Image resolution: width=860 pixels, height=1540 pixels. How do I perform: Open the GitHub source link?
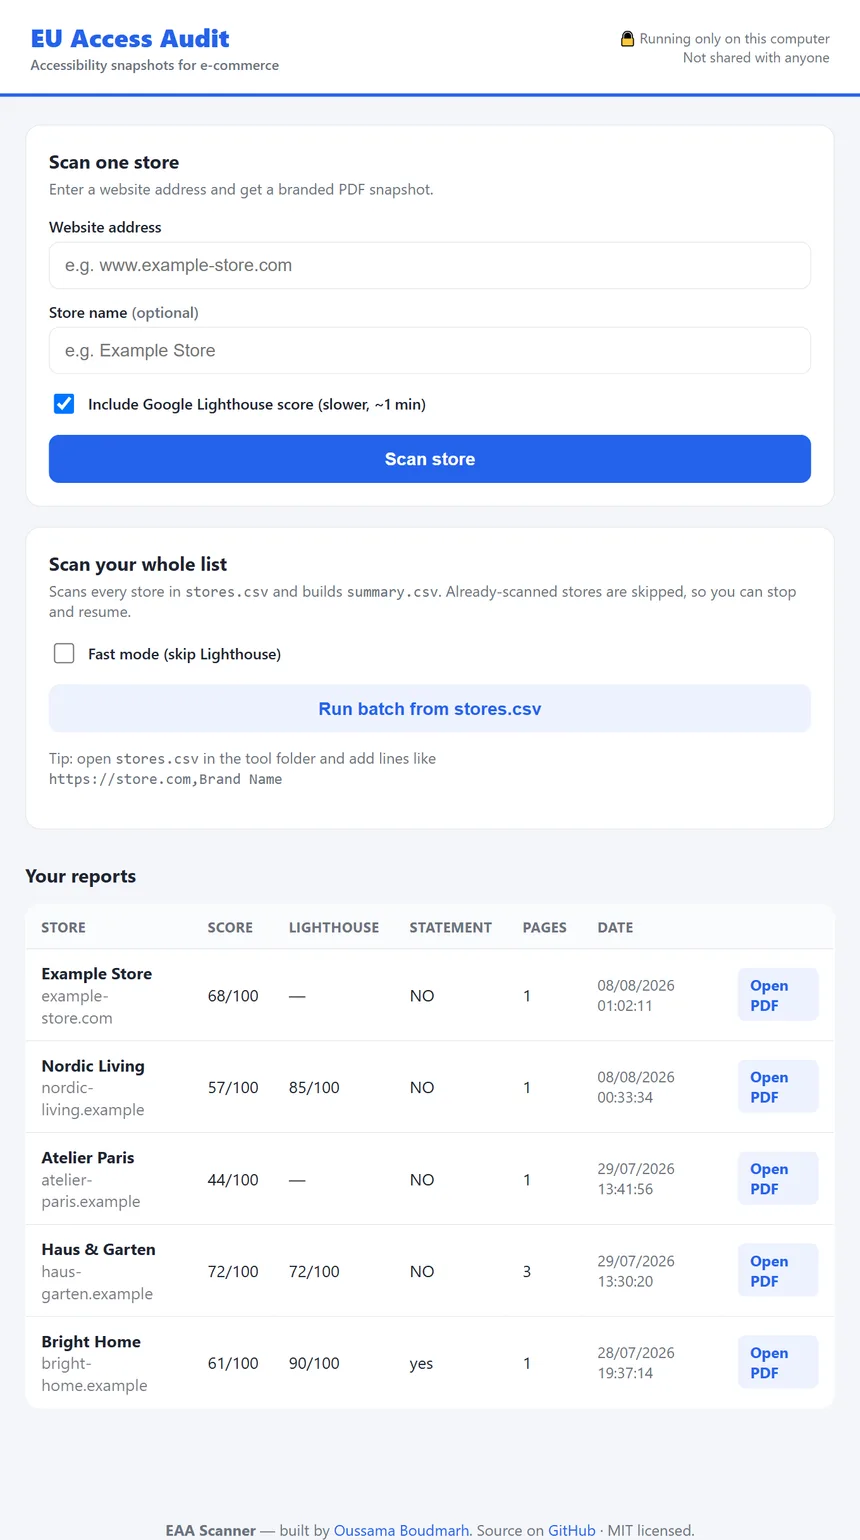tap(572, 1530)
